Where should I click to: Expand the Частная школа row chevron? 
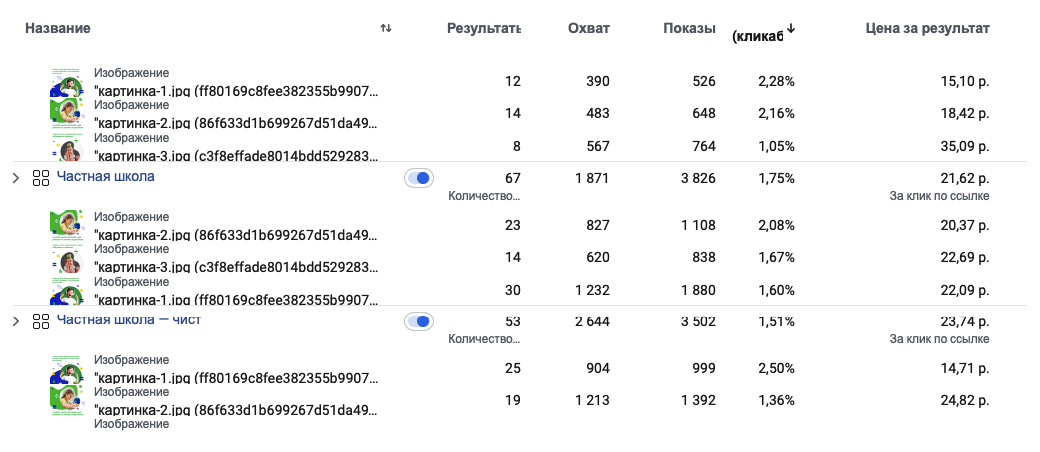tap(15, 179)
